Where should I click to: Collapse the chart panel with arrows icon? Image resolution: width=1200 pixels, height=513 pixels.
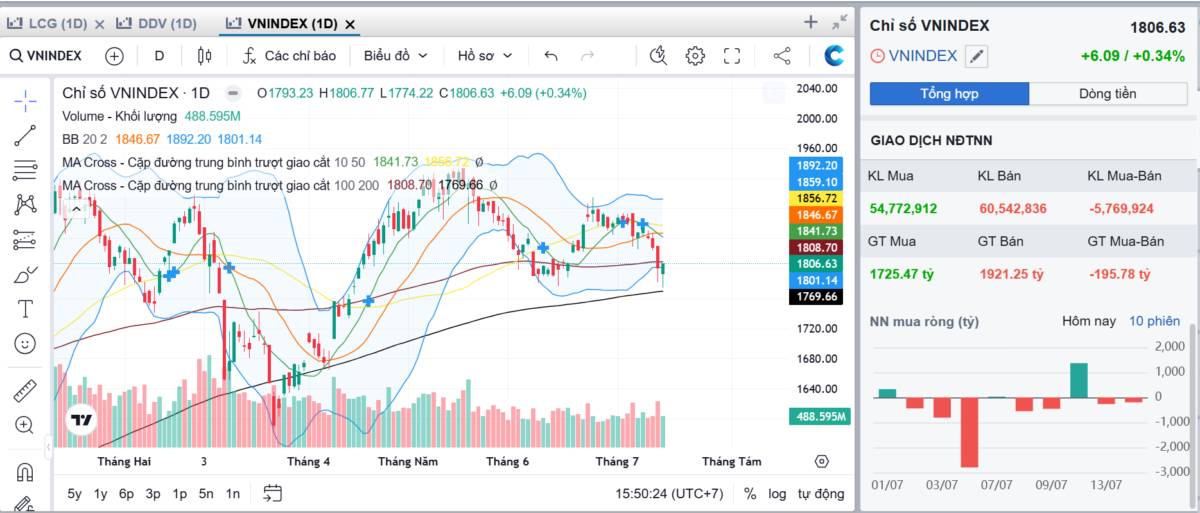click(x=839, y=22)
